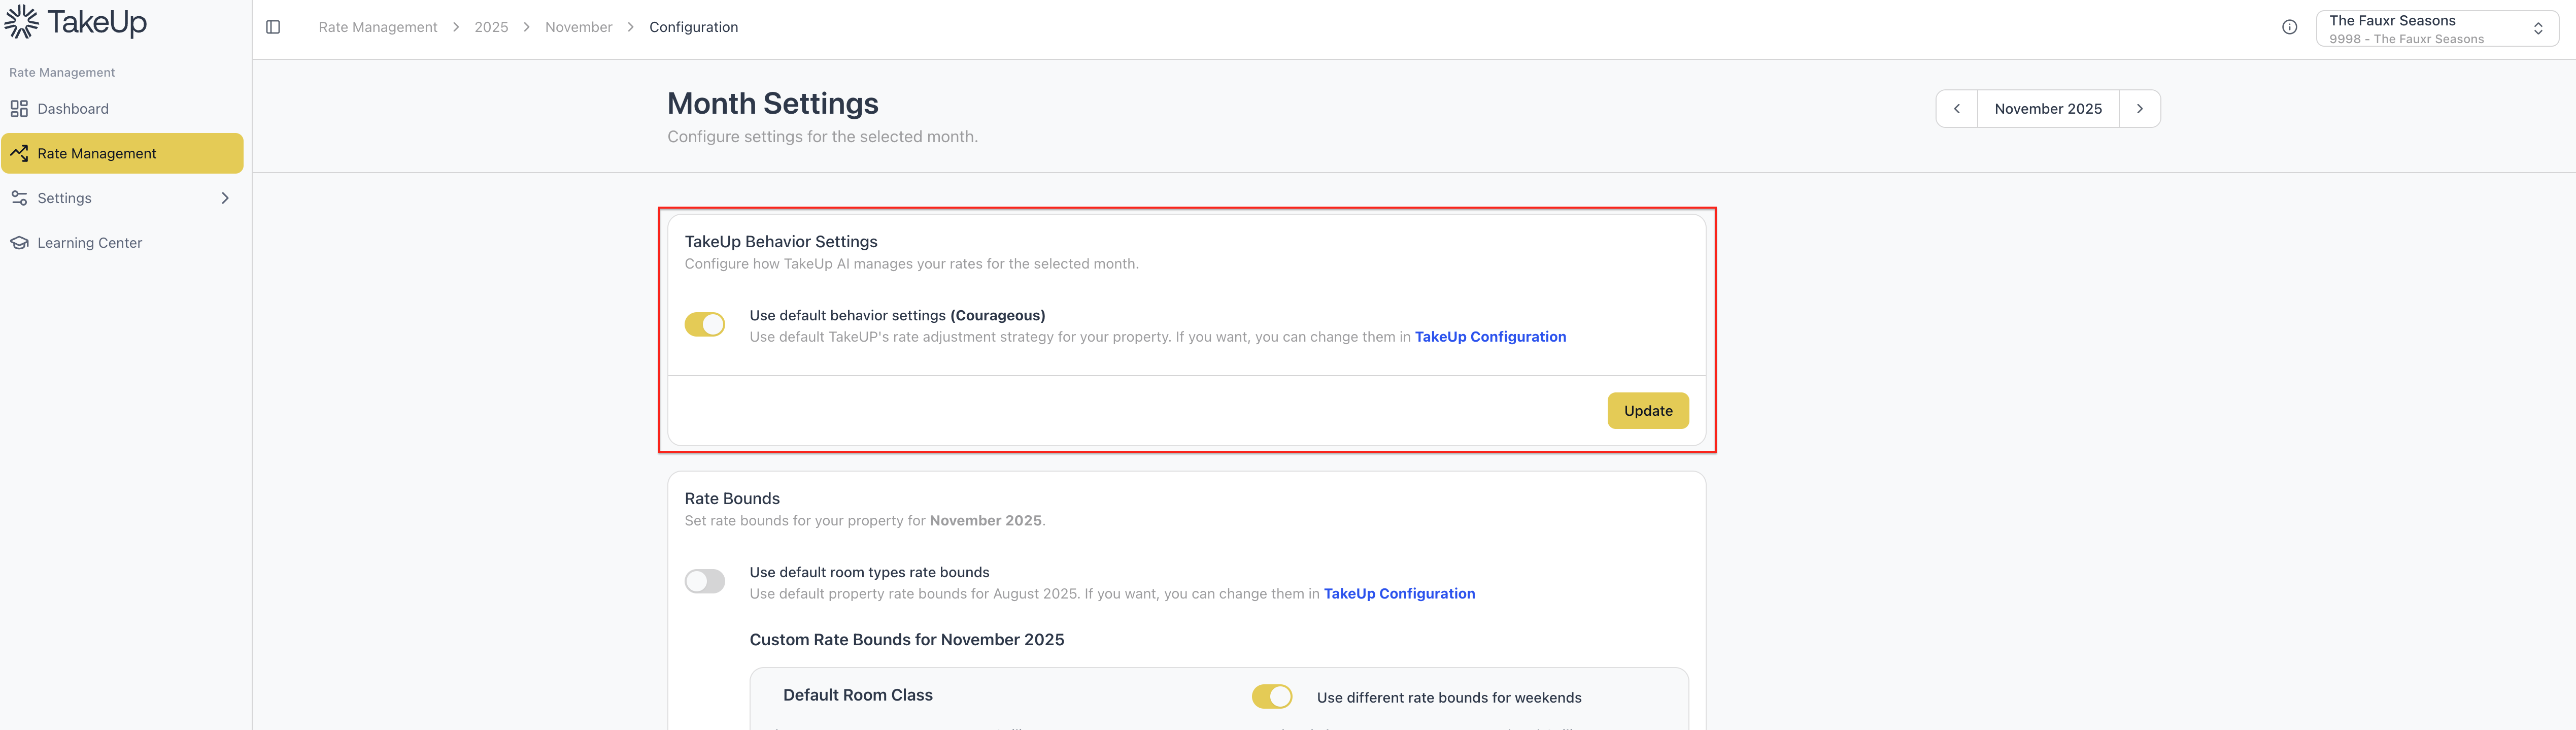This screenshot has height=730, width=2576.
Task: Open the November 2025 month picker
Action: [2047, 109]
